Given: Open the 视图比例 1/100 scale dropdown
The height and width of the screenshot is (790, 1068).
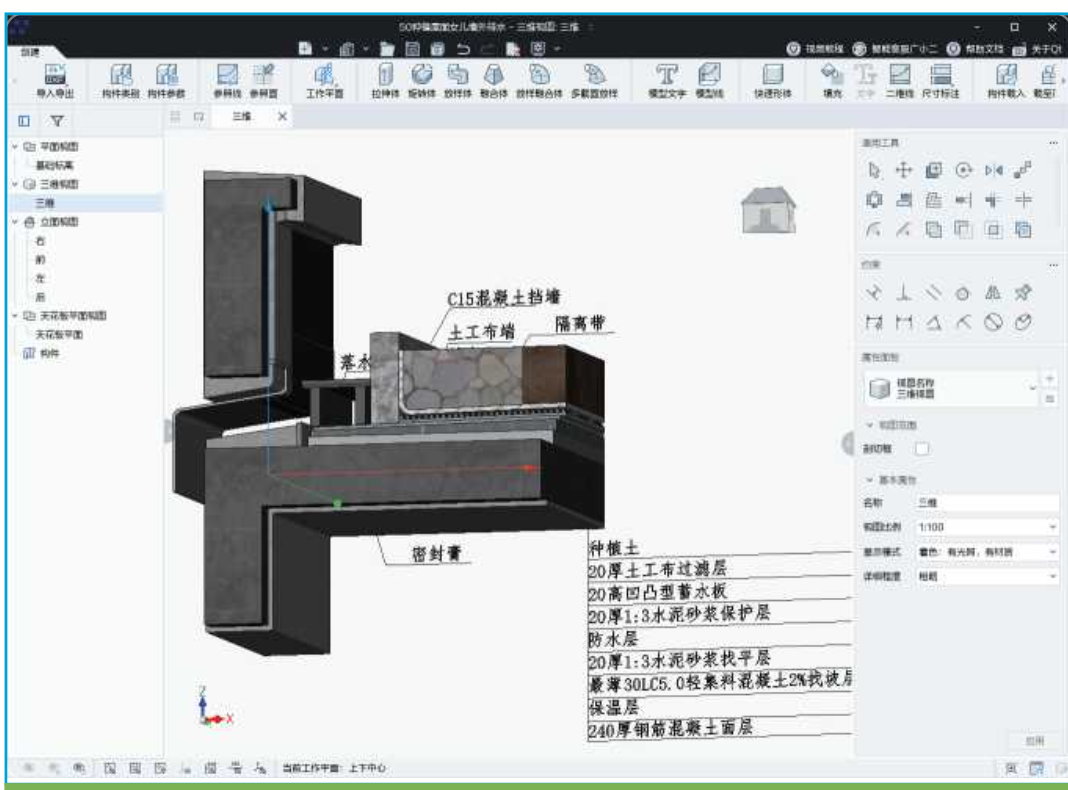Looking at the screenshot, I should 986,526.
